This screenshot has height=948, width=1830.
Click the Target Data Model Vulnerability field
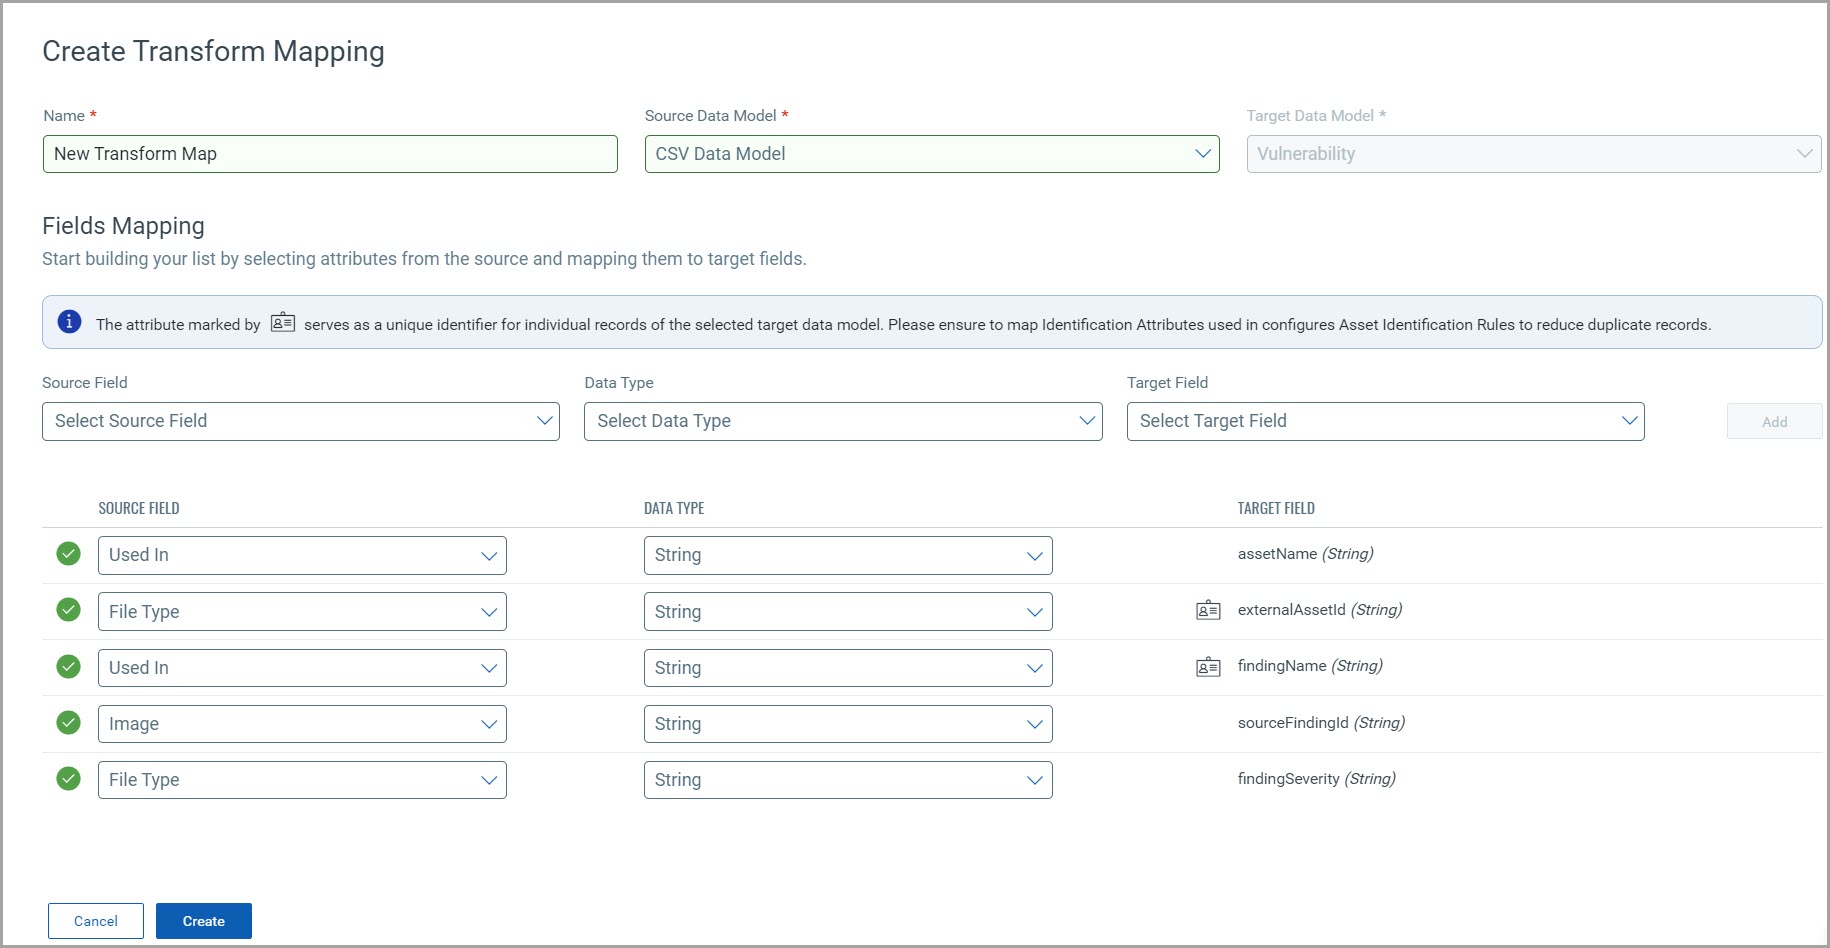(x=1533, y=154)
